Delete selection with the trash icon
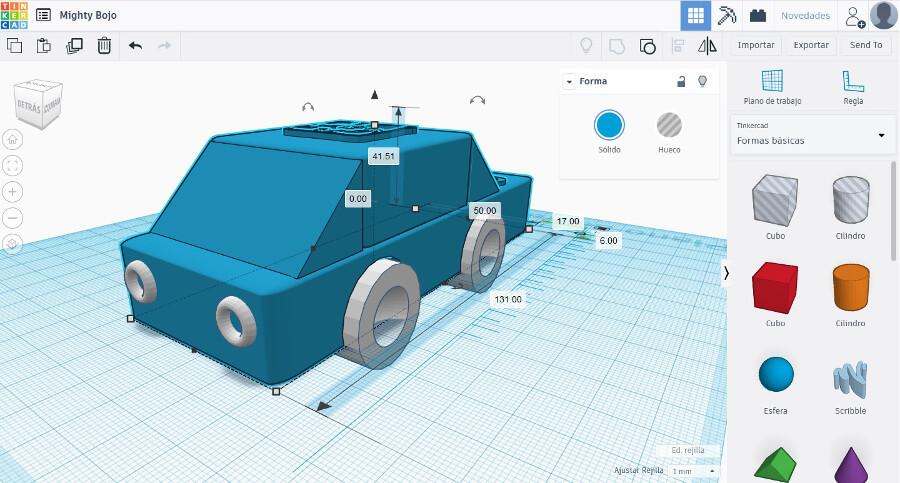 tap(104, 45)
